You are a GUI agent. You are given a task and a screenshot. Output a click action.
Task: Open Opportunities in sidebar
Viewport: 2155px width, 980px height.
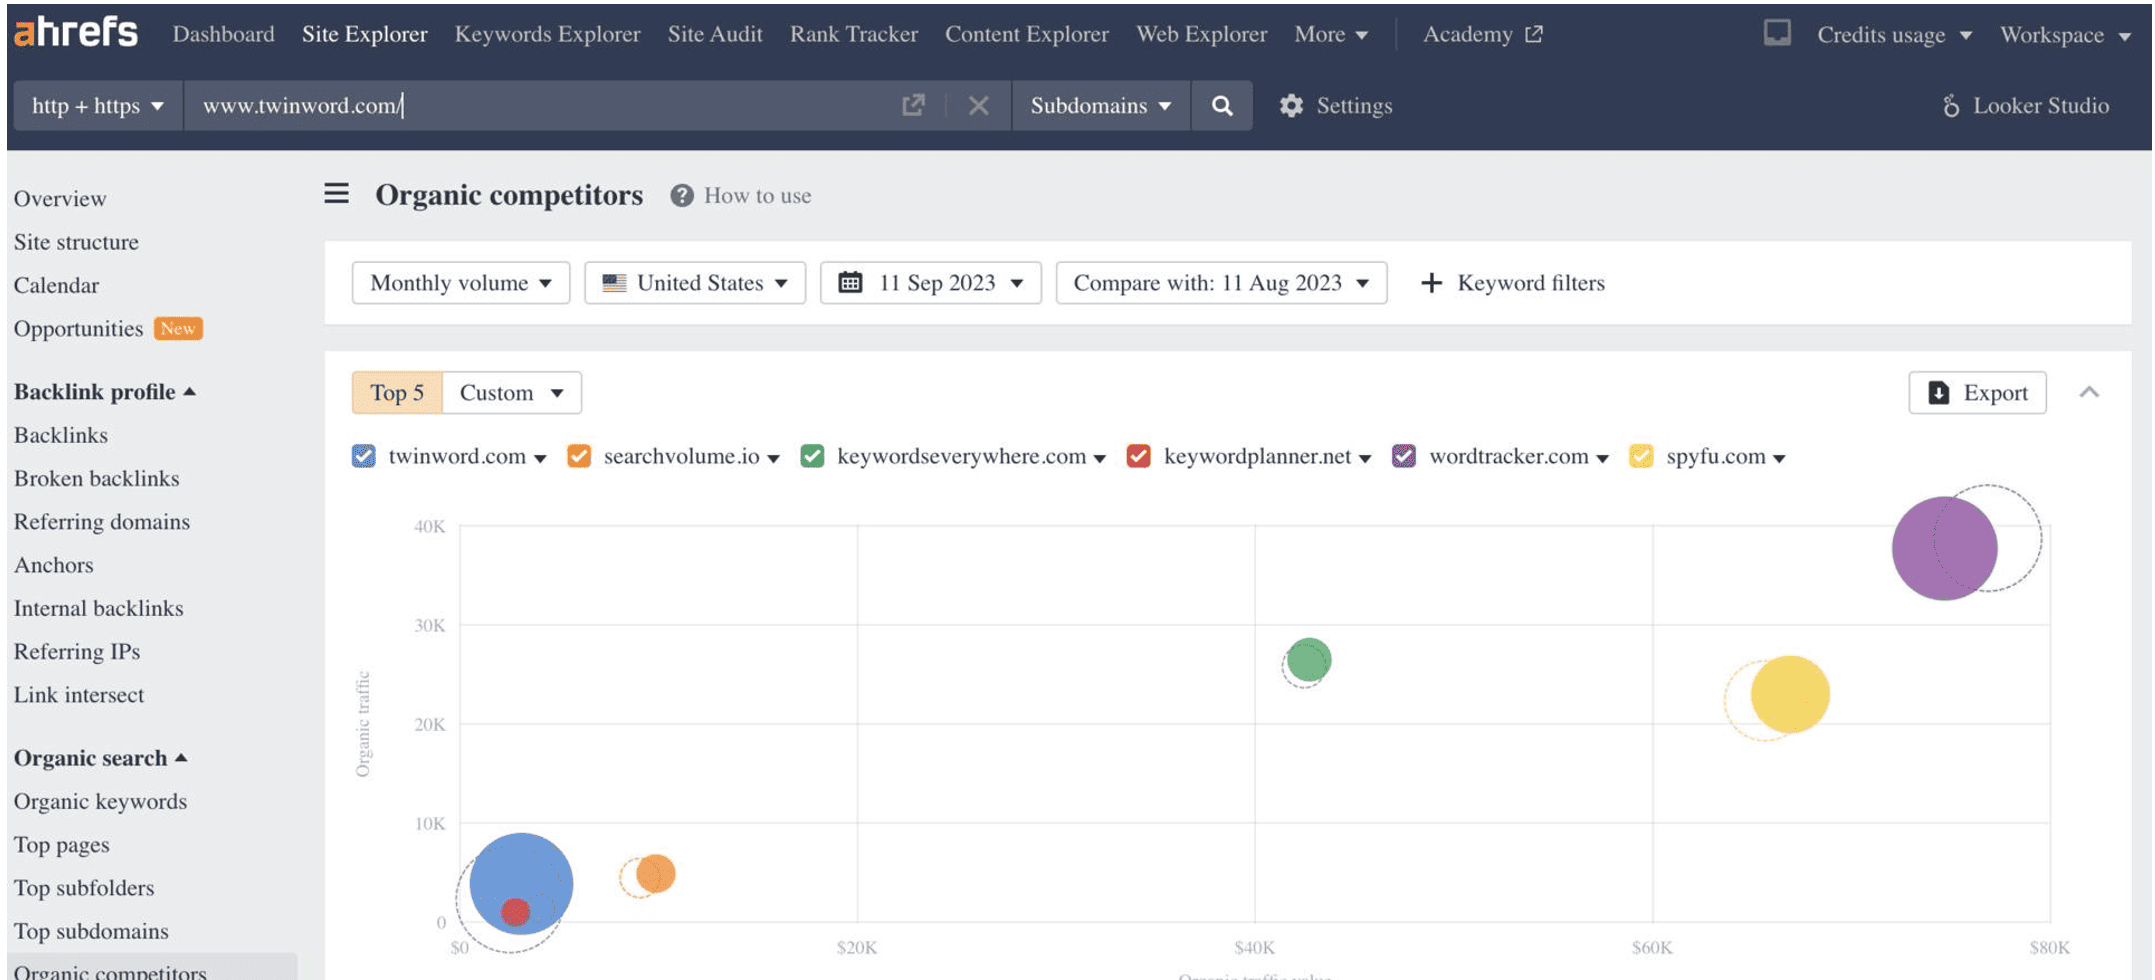(78, 328)
